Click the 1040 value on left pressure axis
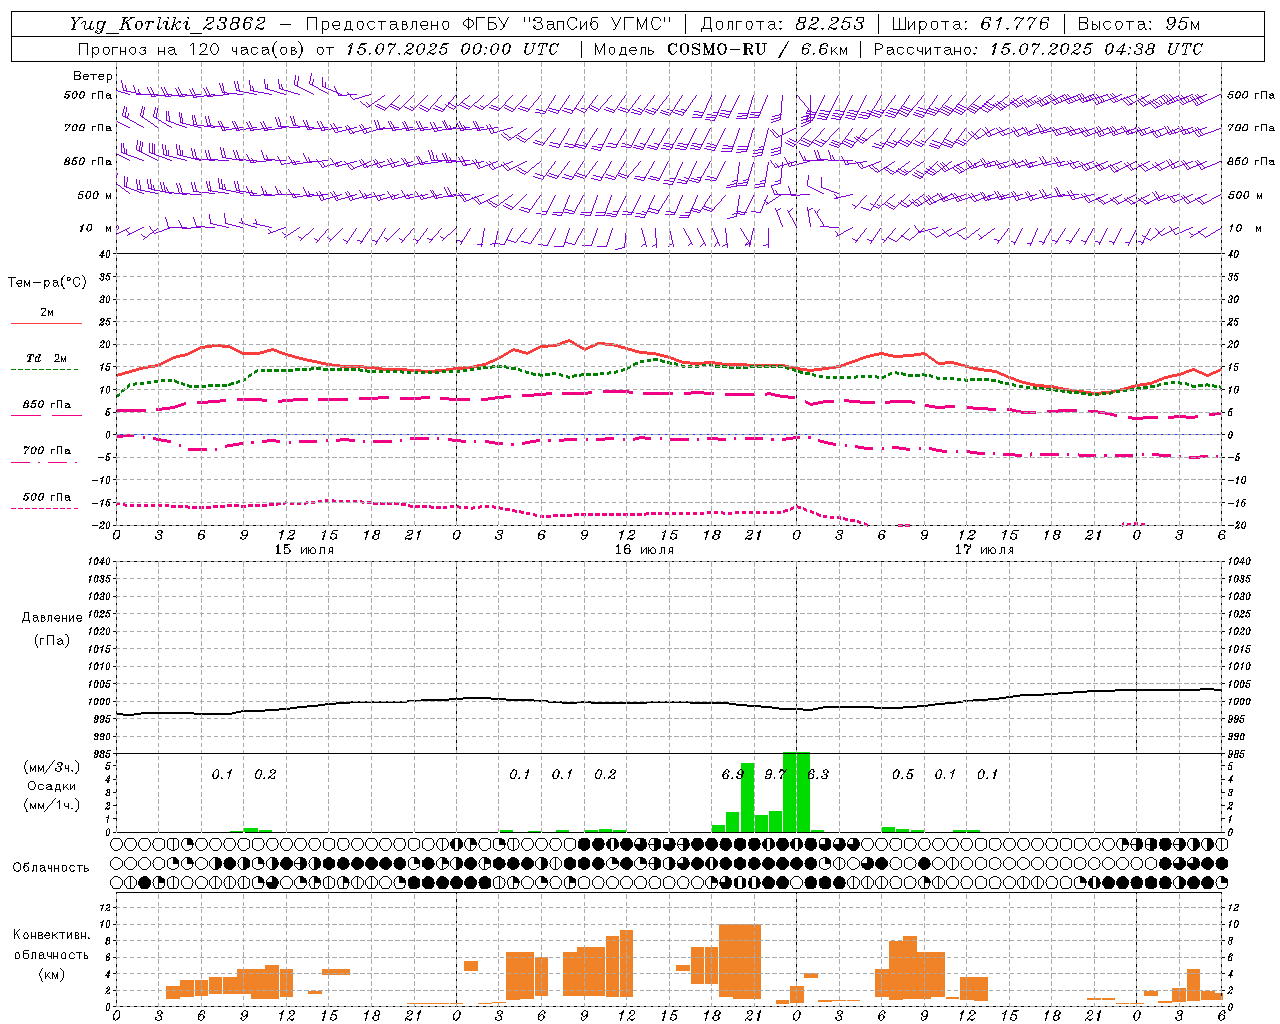The width and height of the screenshot is (1280, 1024). tap(100, 561)
